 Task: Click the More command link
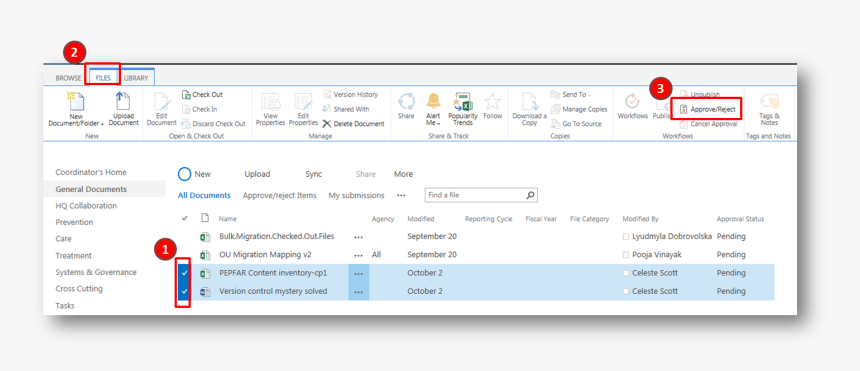pyautogui.click(x=403, y=174)
